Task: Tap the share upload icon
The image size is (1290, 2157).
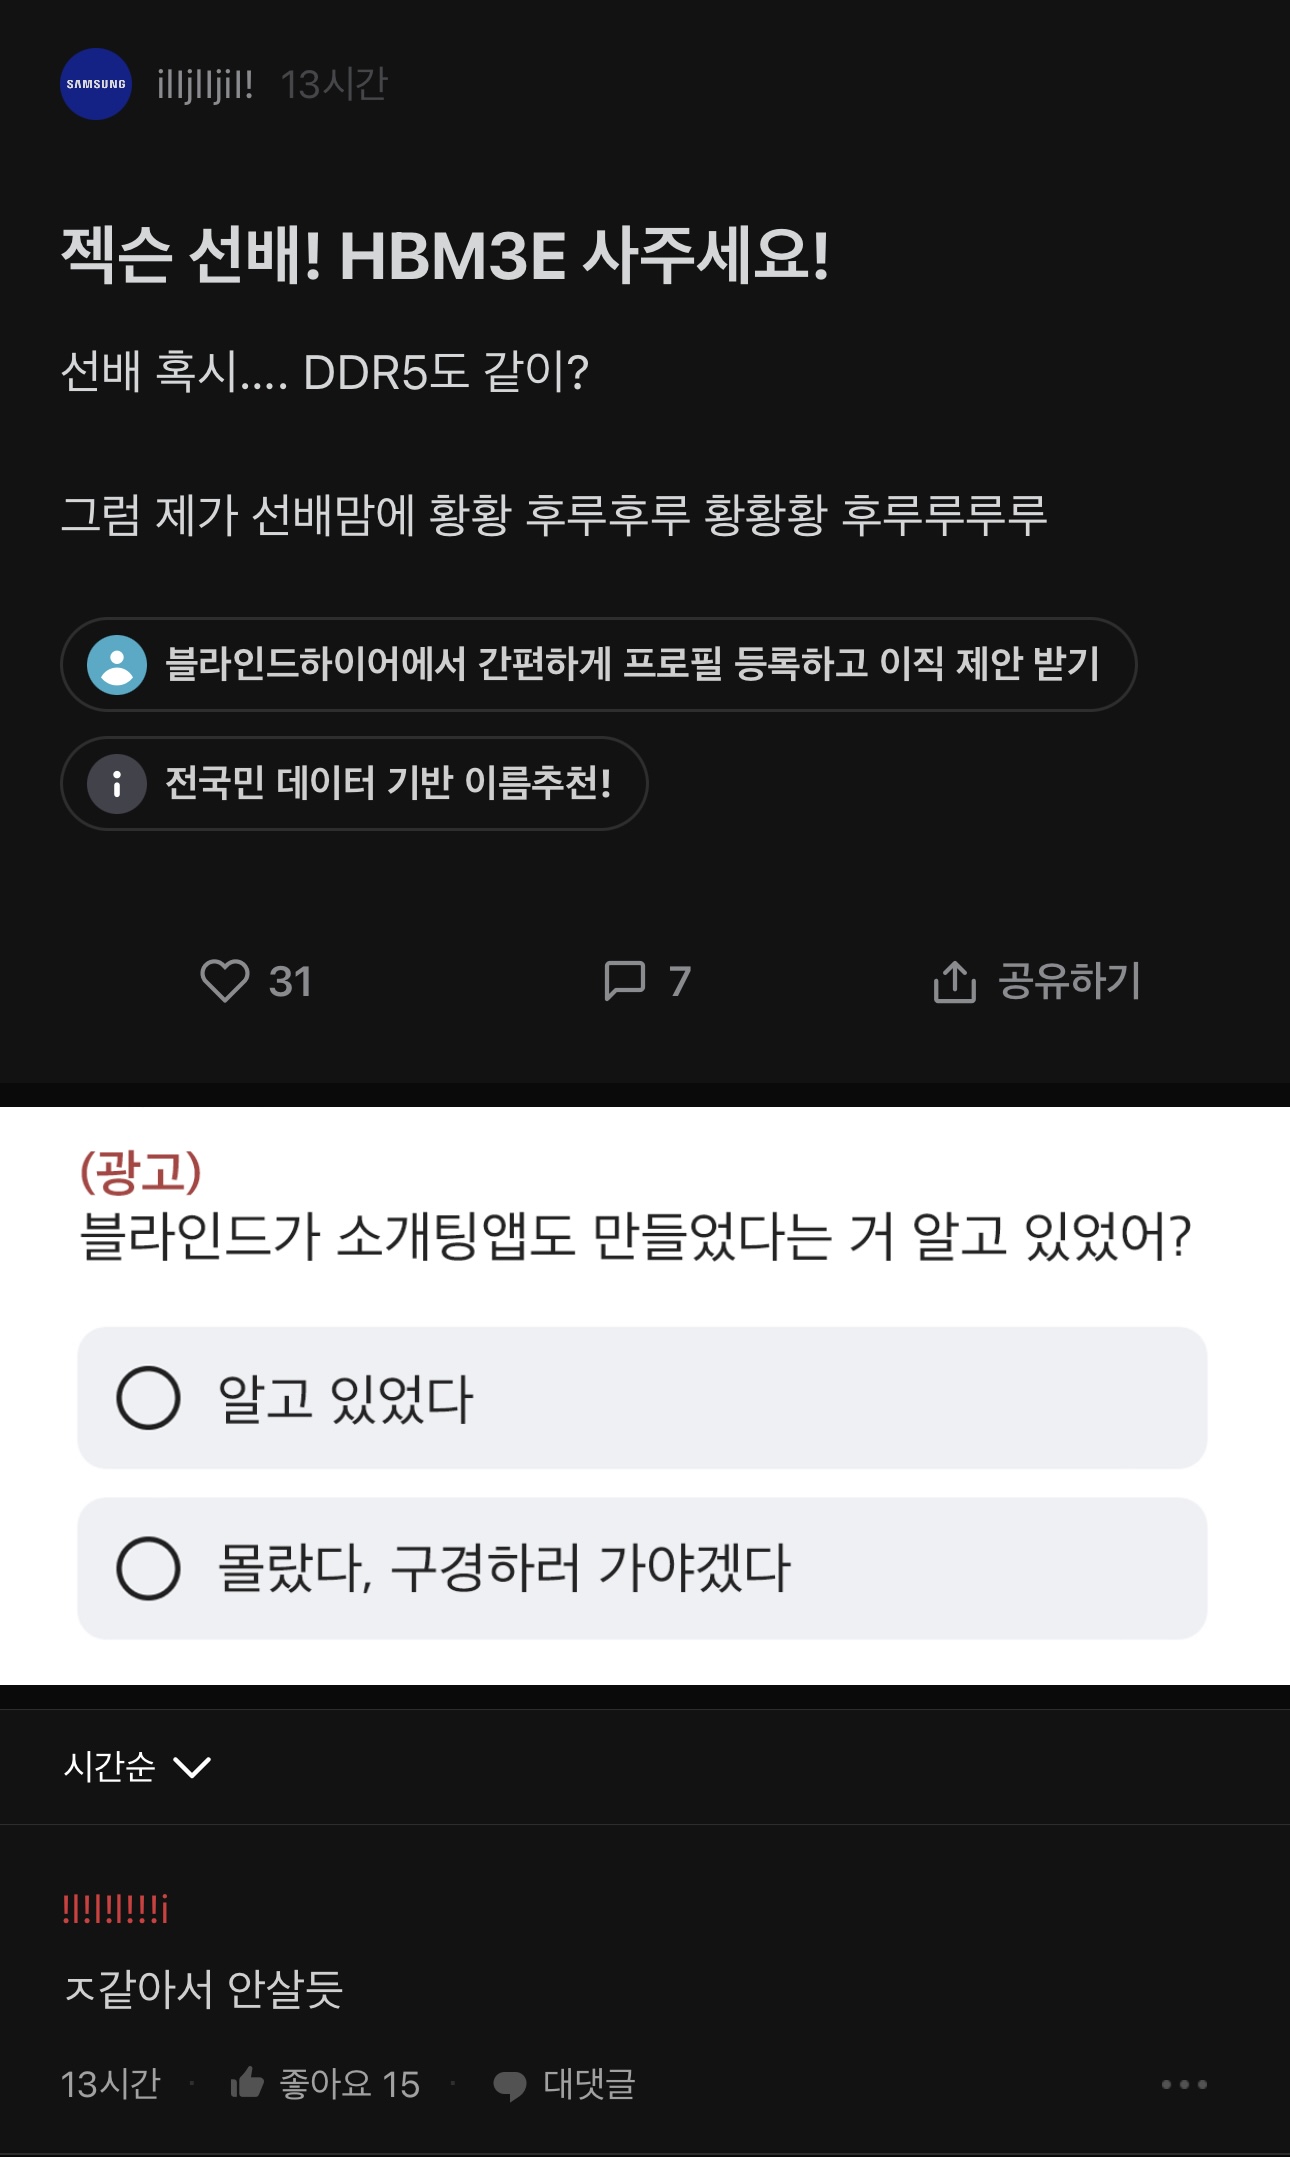Action: coord(954,981)
